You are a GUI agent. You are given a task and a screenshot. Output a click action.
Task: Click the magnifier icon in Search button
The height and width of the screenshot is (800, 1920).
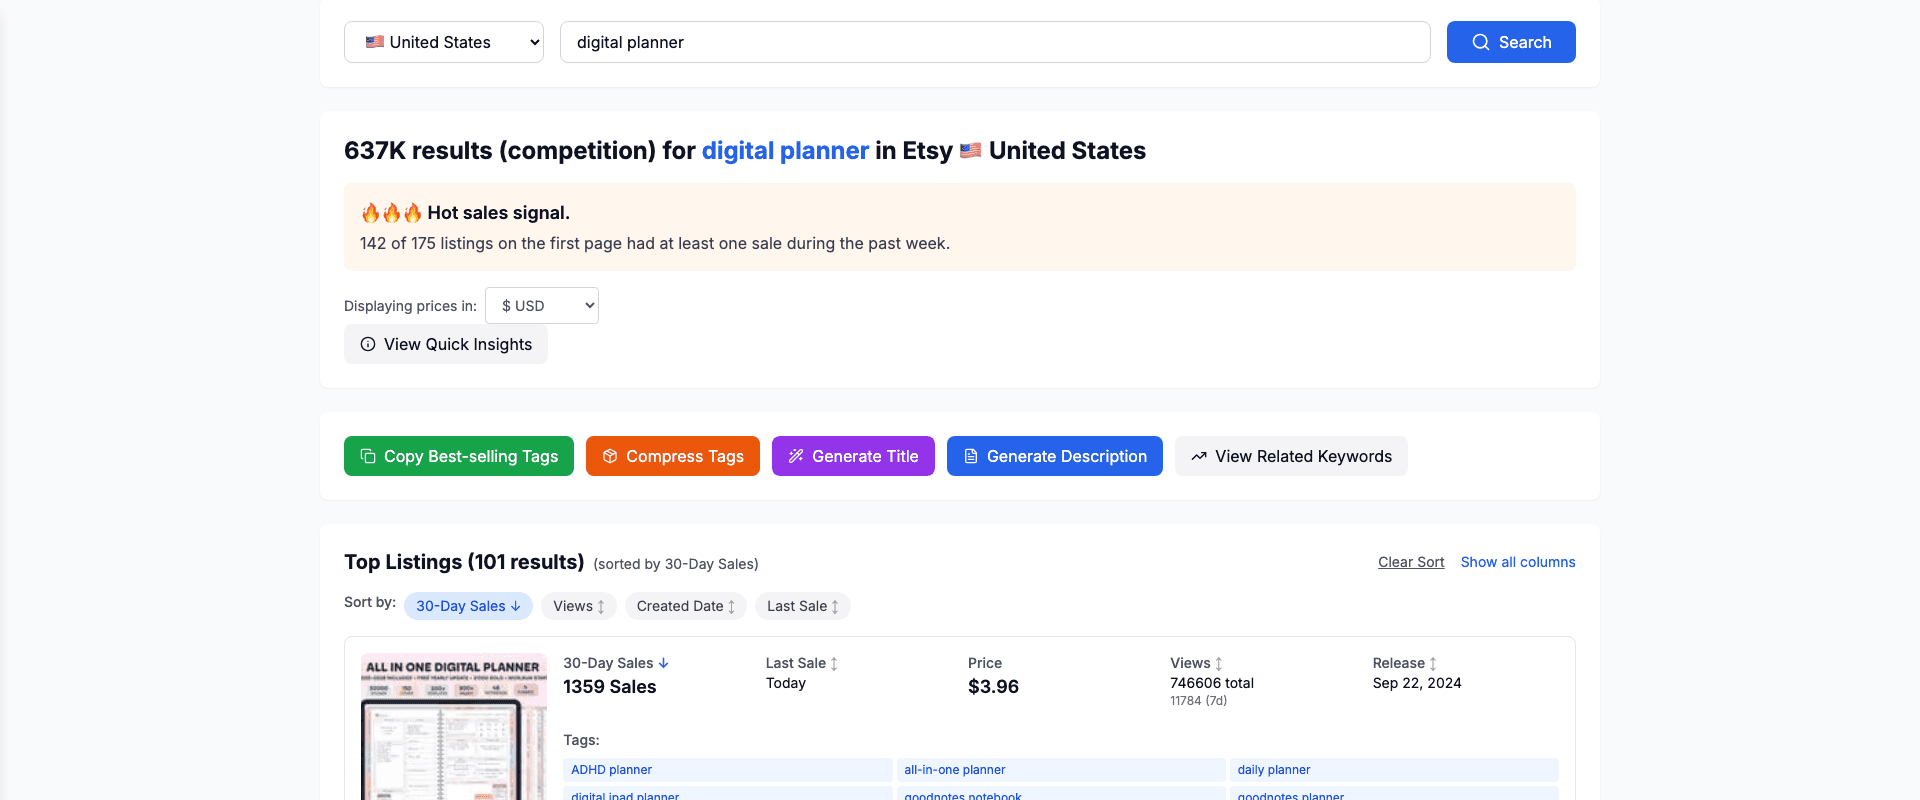[x=1481, y=42]
